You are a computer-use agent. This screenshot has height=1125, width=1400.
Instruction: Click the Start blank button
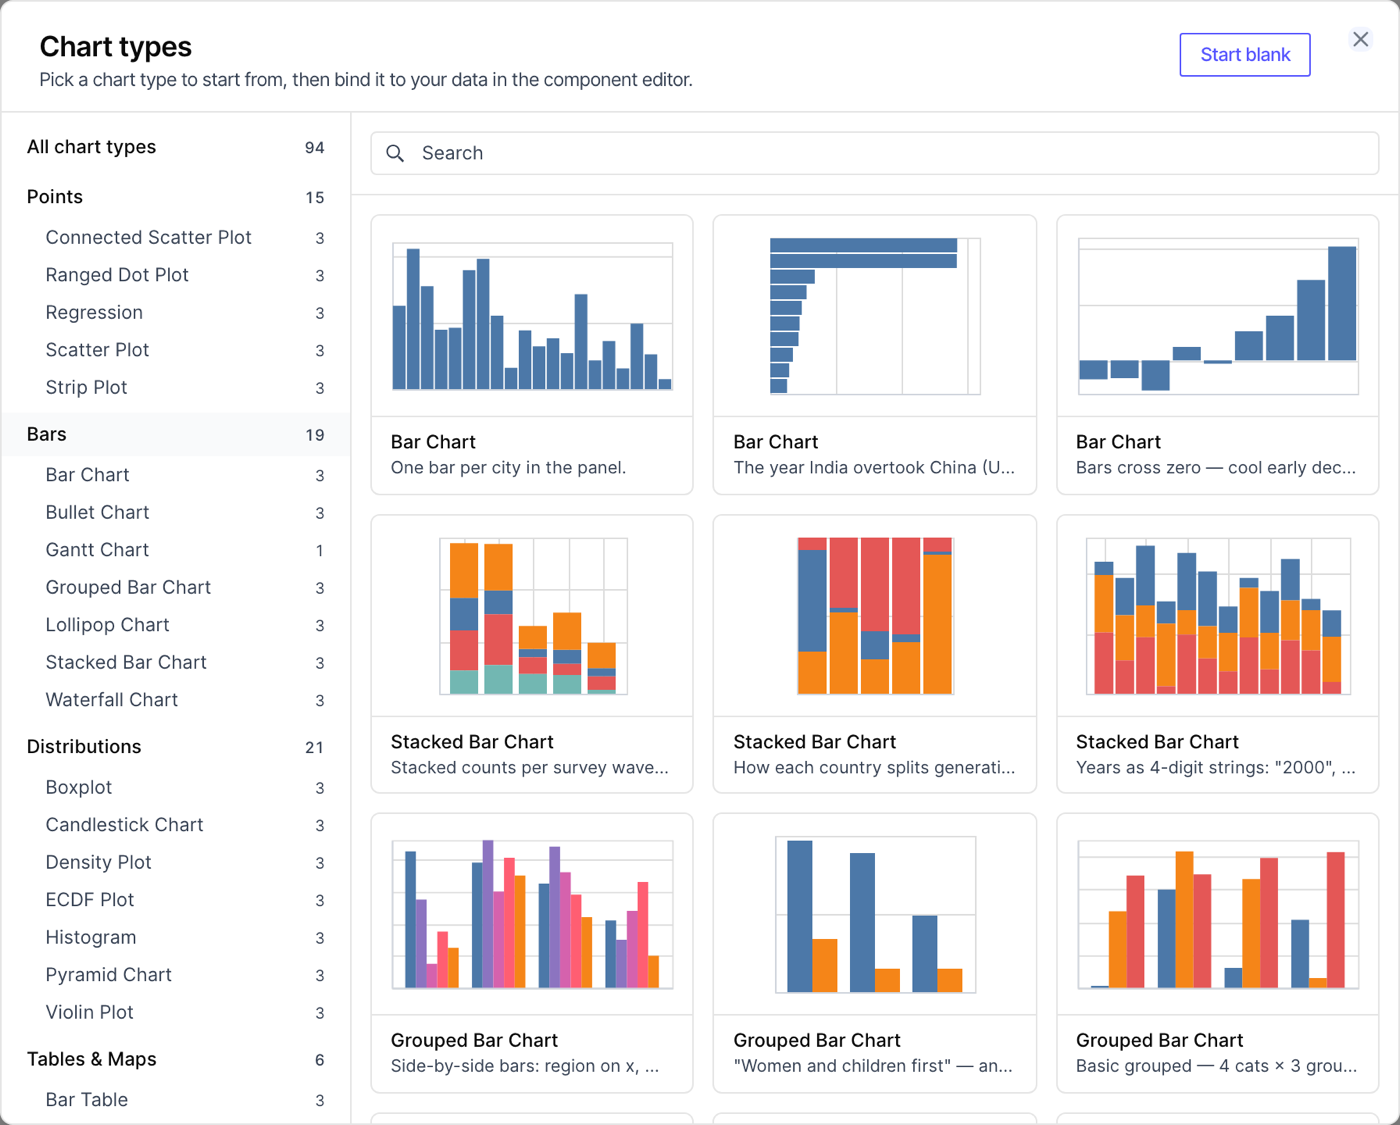[x=1245, y=55]
